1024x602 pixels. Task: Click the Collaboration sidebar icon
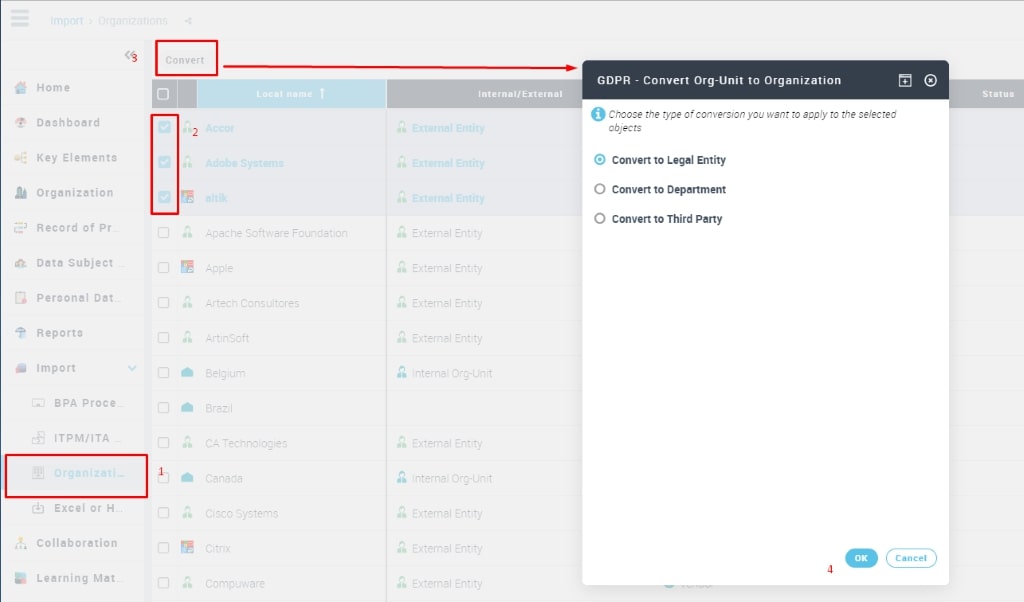pos(20,543)
